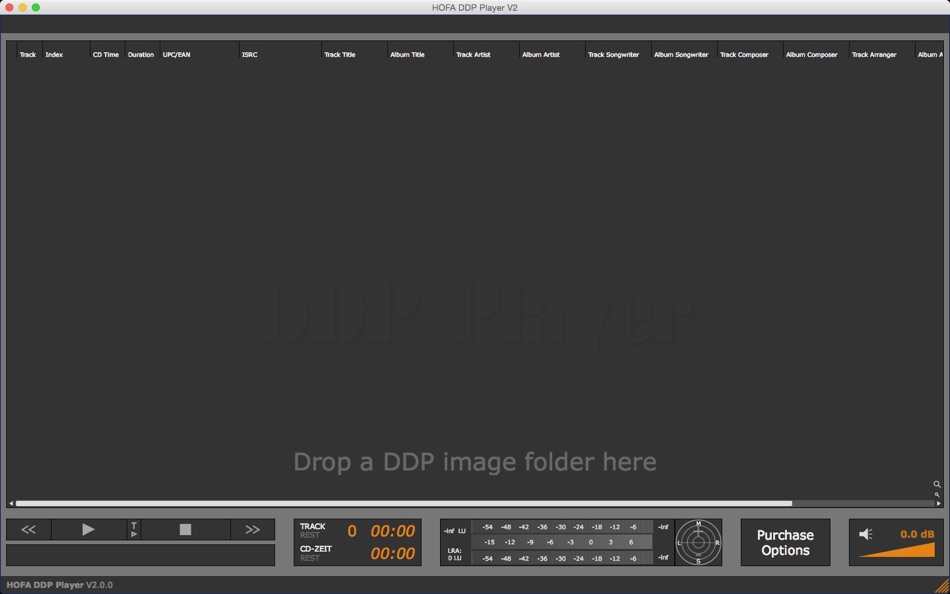The image size is (950, 594).
Task: Click the horizontal scrollbar left arrow
Action: point(11,504)
